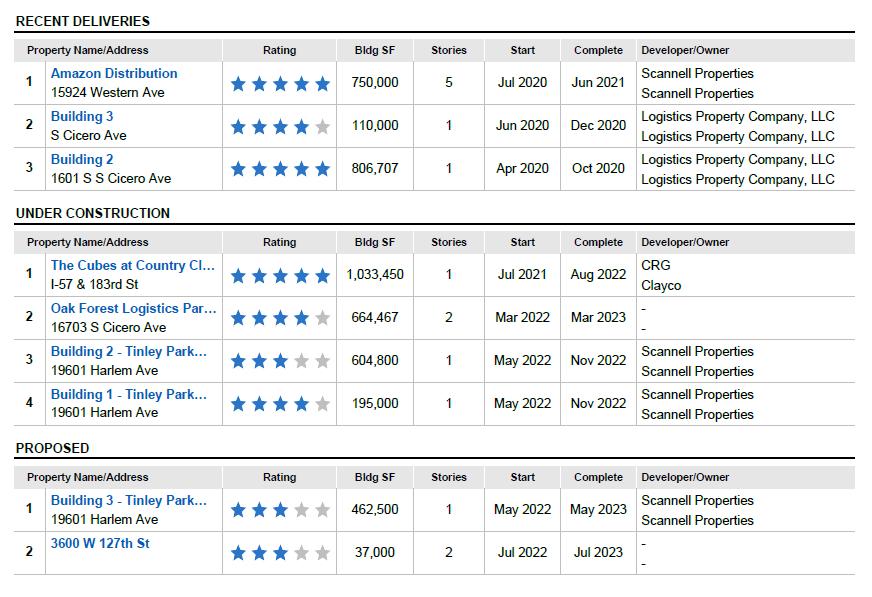The height and width of the screenshot is (597, 872).
Task: Open The Cubes at Country Club link
Action: (x=132, y=265)
